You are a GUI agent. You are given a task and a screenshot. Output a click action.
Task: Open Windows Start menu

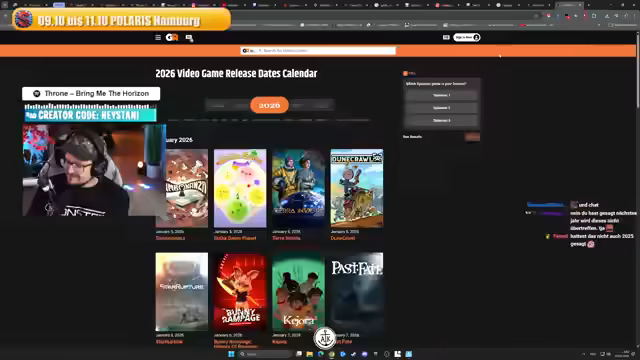click(x=231, y=354)
